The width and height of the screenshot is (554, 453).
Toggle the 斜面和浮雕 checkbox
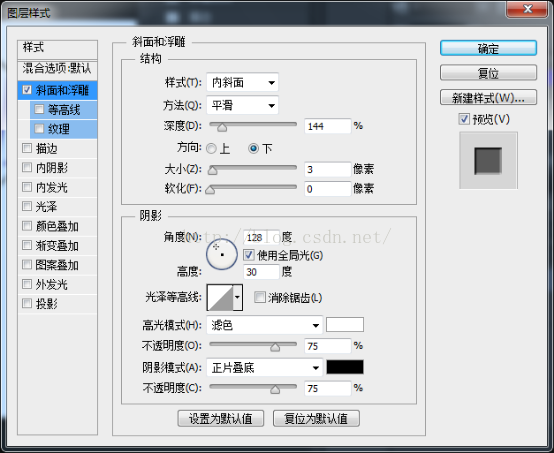pyautogui.click(x=27, y=90)
